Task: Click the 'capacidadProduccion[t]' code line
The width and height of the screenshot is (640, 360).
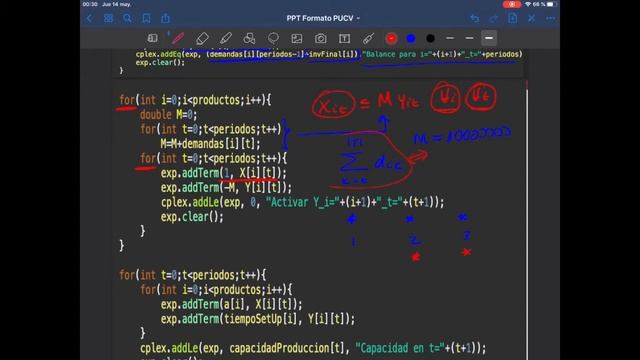Action: click(313, 348)
